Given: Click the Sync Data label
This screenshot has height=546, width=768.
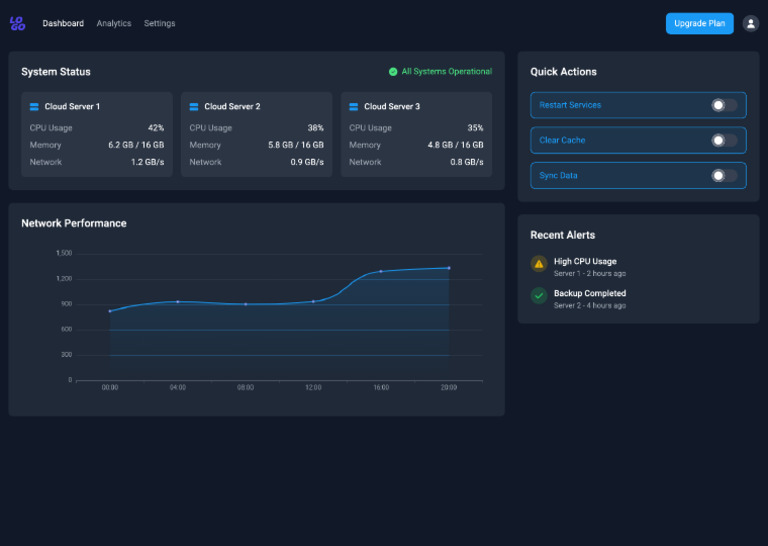Looking at the screenshot, I should point(558,175).
